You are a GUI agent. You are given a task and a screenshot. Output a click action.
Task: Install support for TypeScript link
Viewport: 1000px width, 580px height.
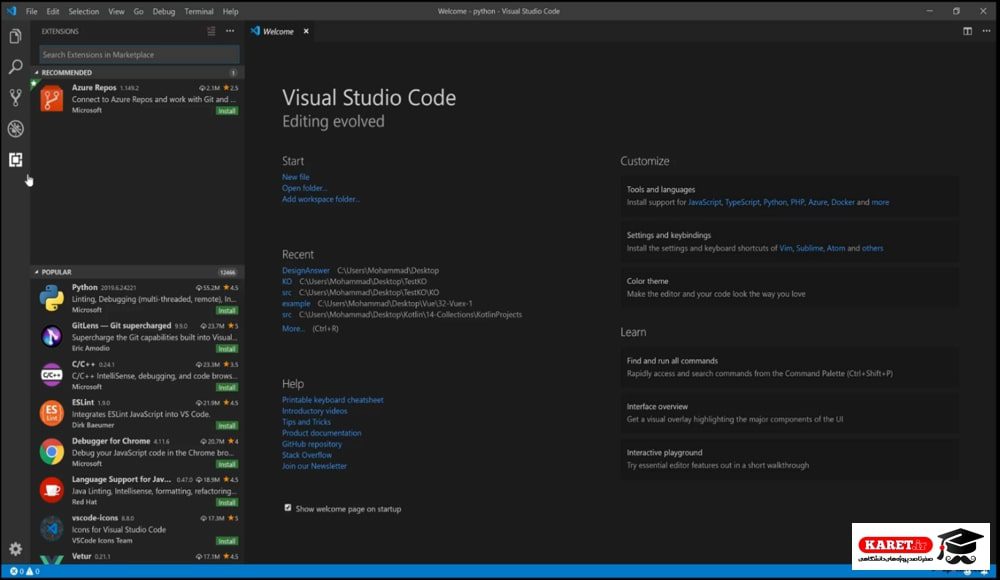742,202
